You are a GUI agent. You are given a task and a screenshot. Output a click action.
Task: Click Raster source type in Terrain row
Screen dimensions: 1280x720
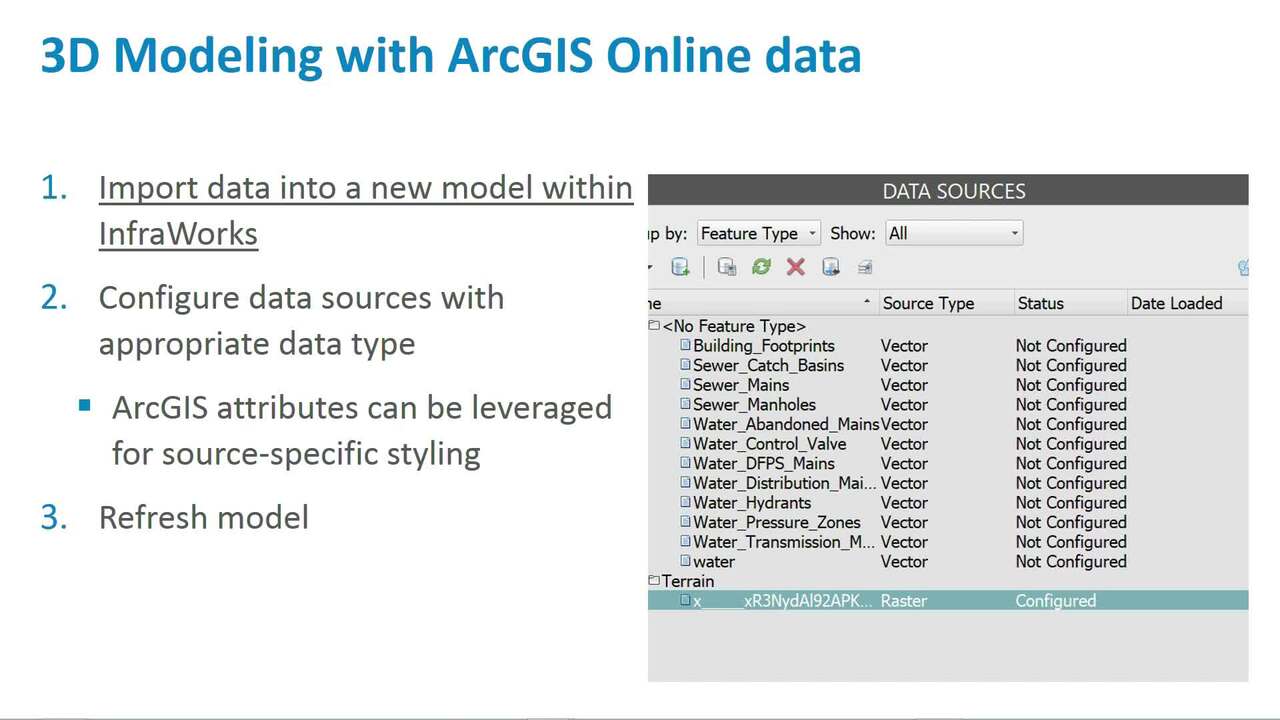(x=904, y=601)
